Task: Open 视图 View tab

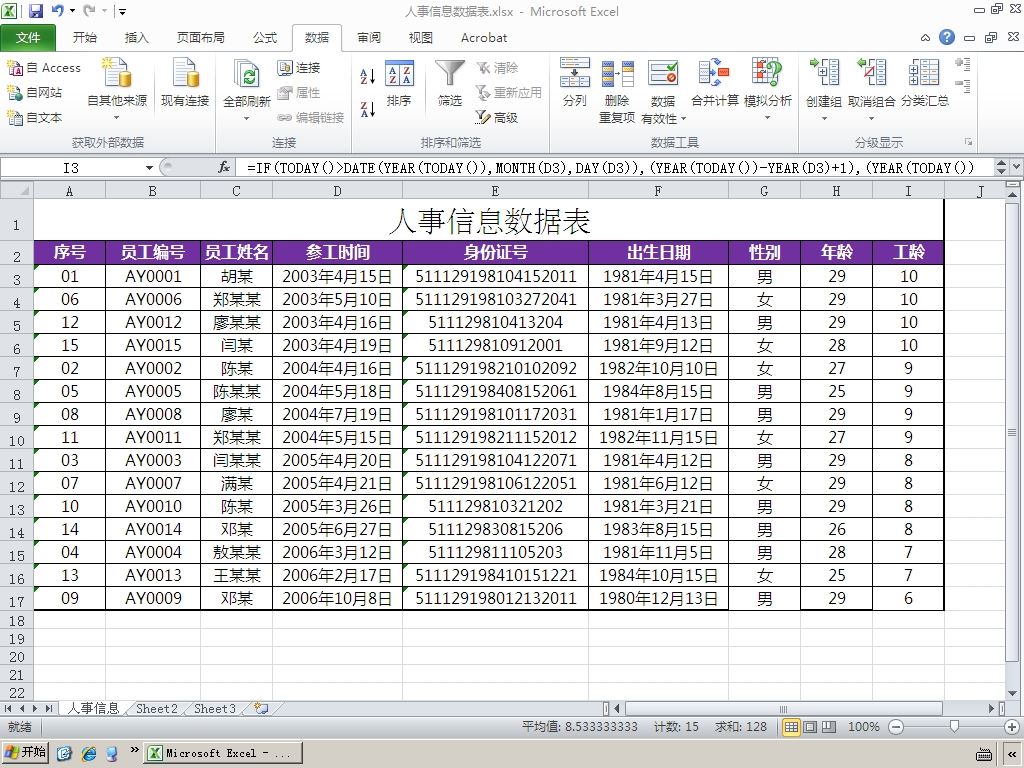Action: [x=421, y=37]
